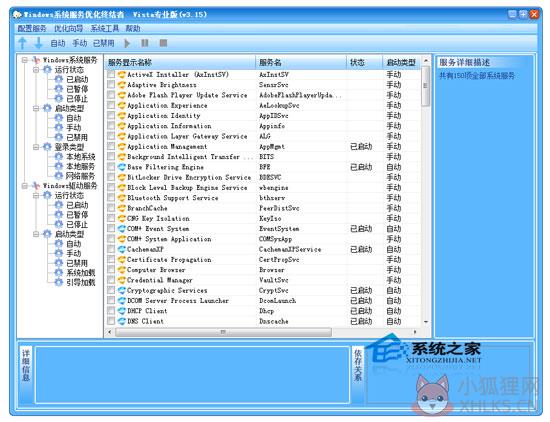Screen dimensions: 550x422
Task: Sort by 状态 column header
Action: click(x=364, y=63)
